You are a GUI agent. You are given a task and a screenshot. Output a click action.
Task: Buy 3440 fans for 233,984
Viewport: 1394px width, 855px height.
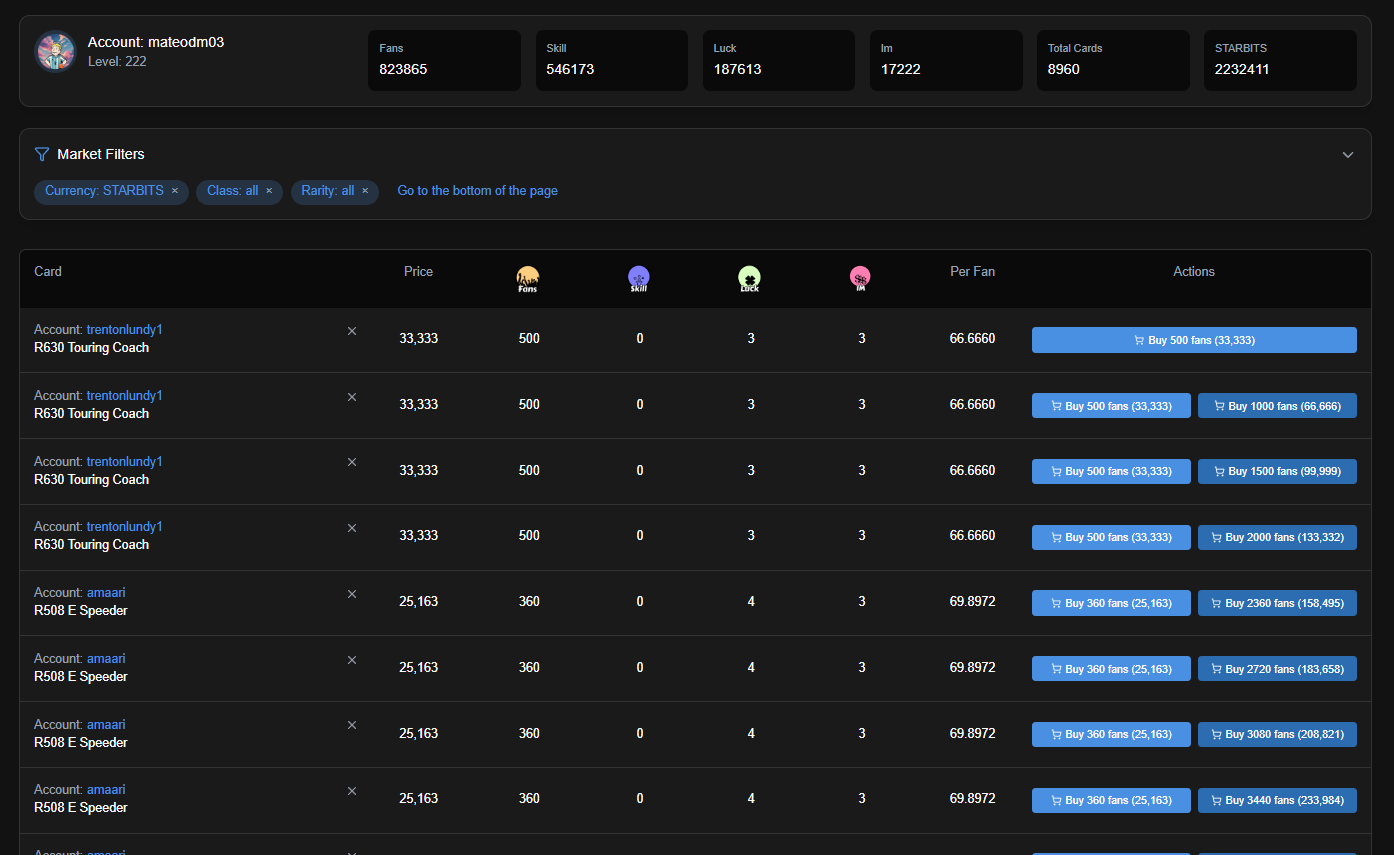(1277, 800)
